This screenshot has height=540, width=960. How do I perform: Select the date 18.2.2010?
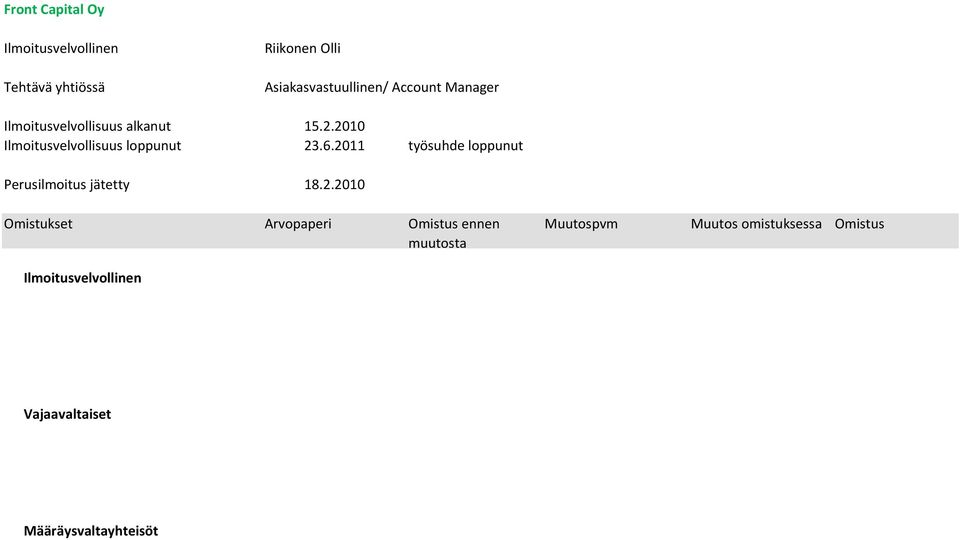coord(334,184)
